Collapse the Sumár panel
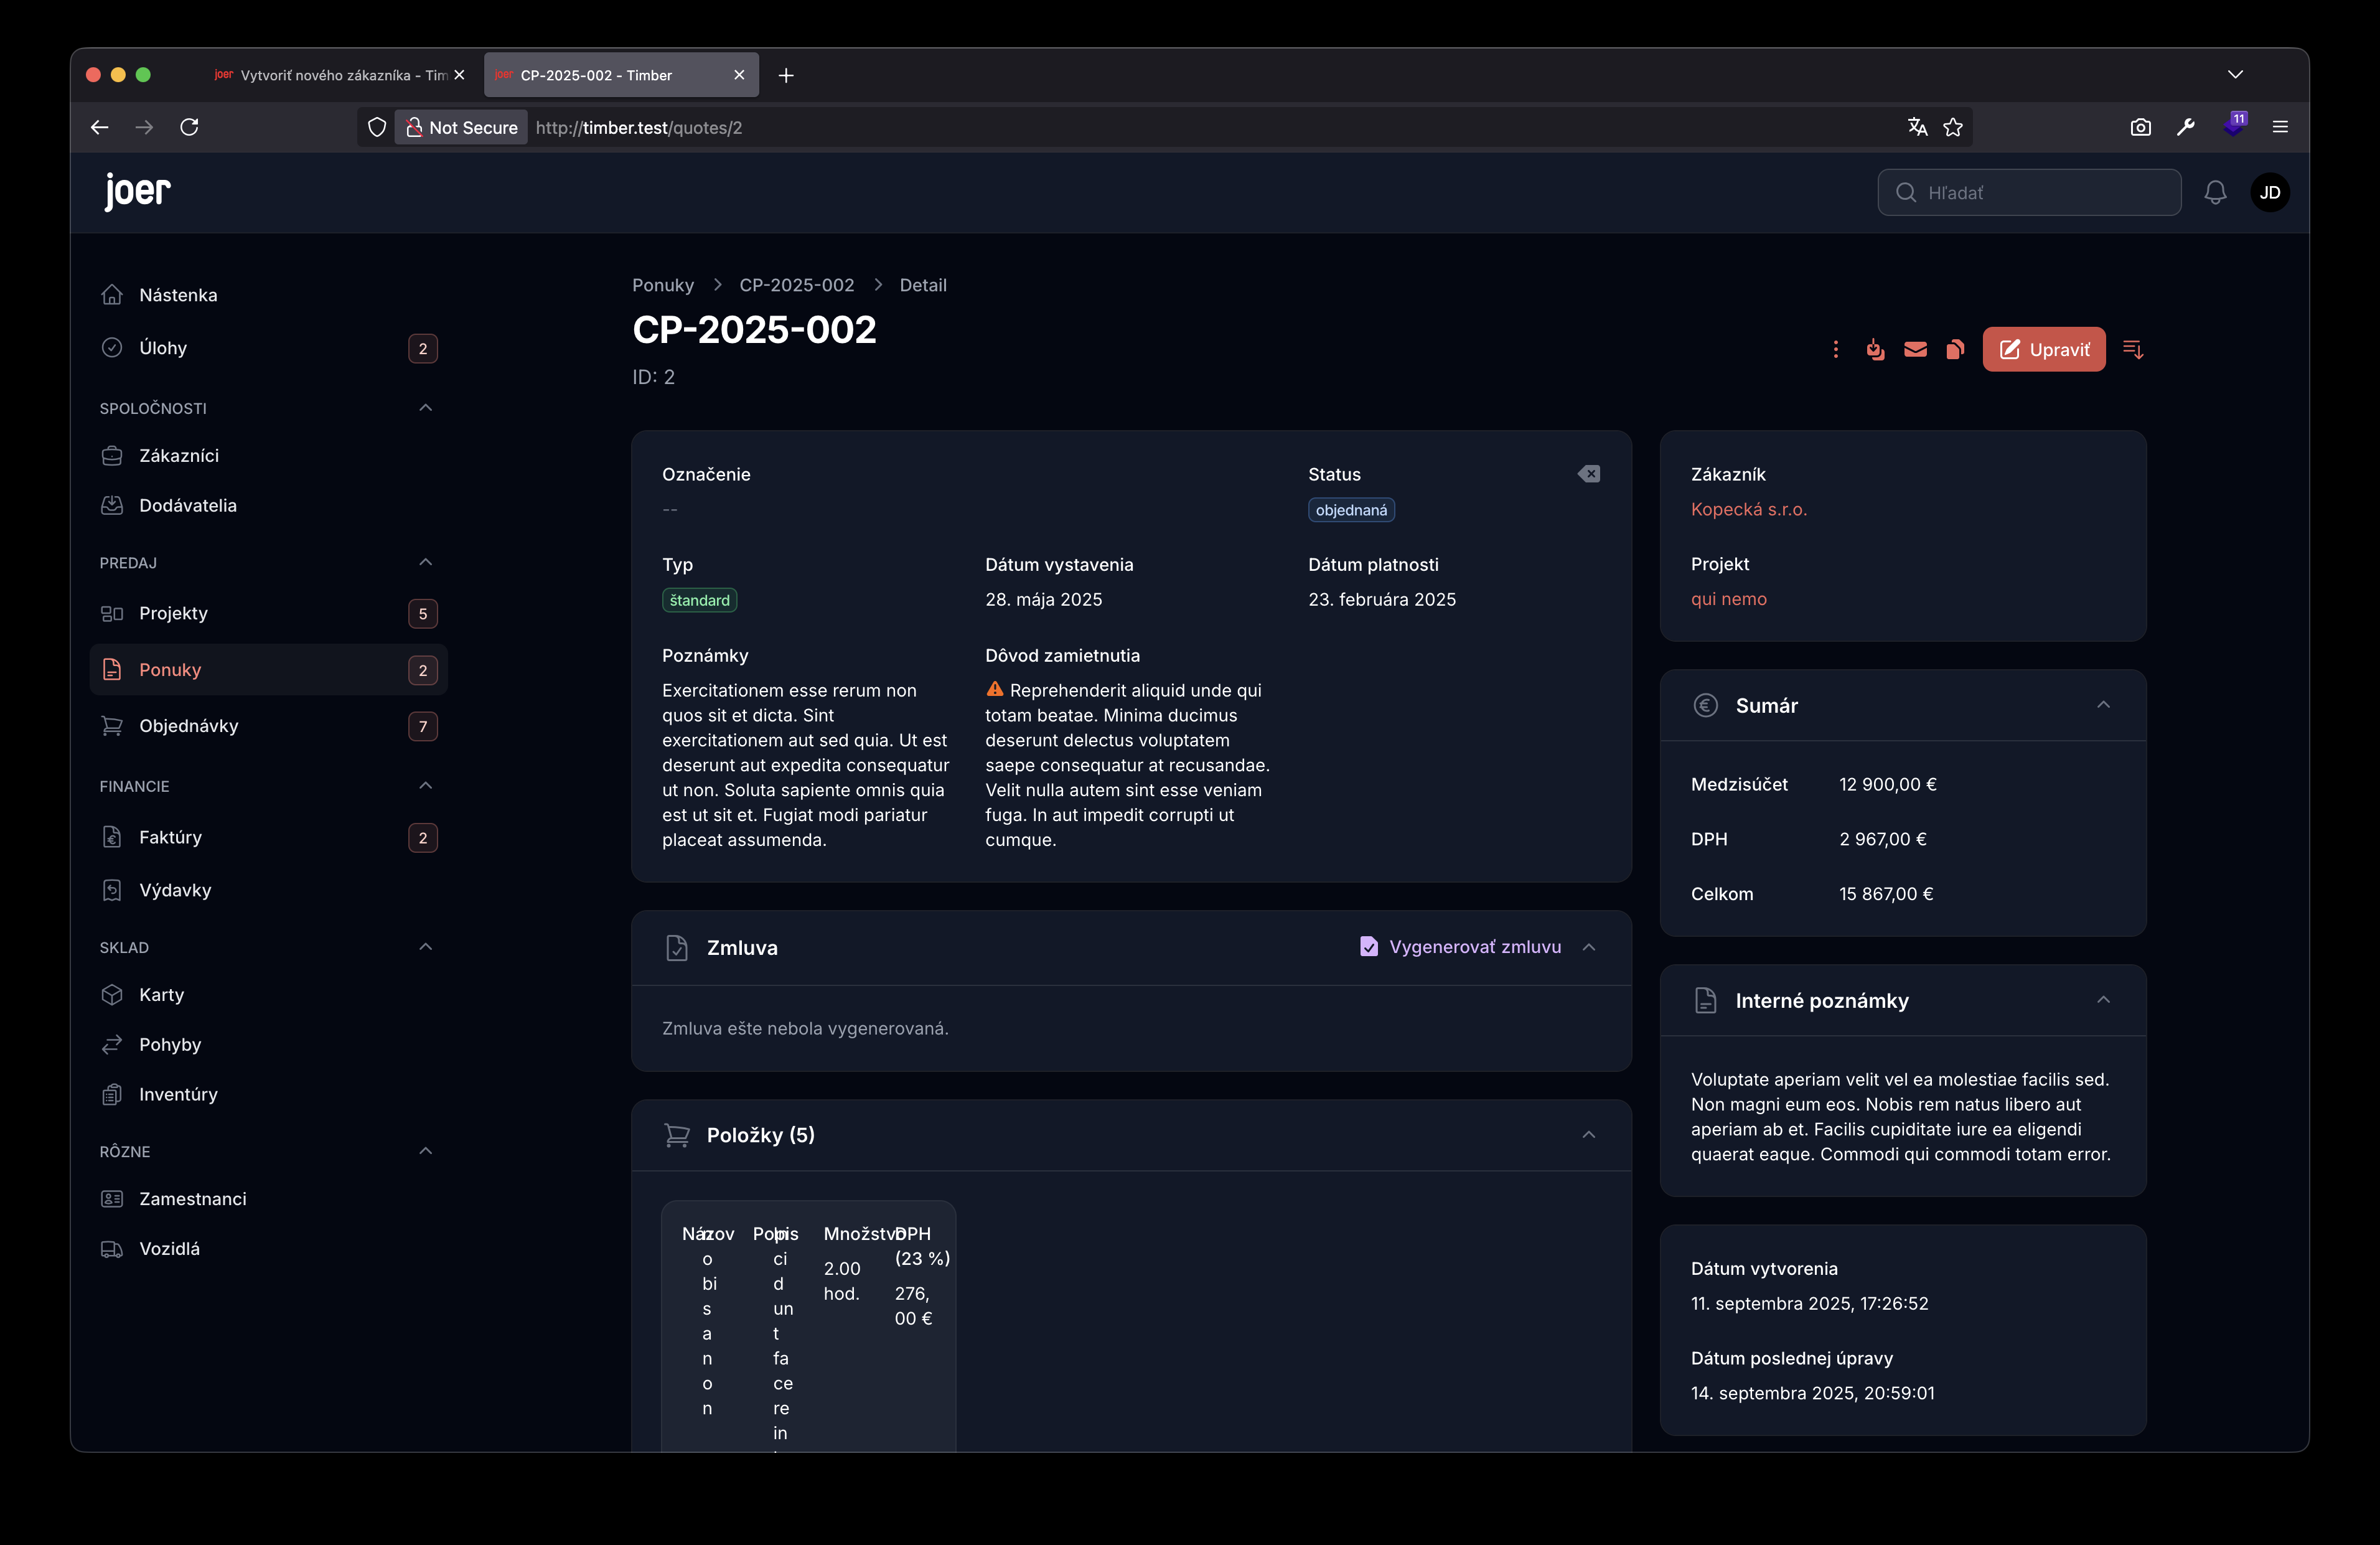This screenshot has width=2380, height=1545. 2103,705
